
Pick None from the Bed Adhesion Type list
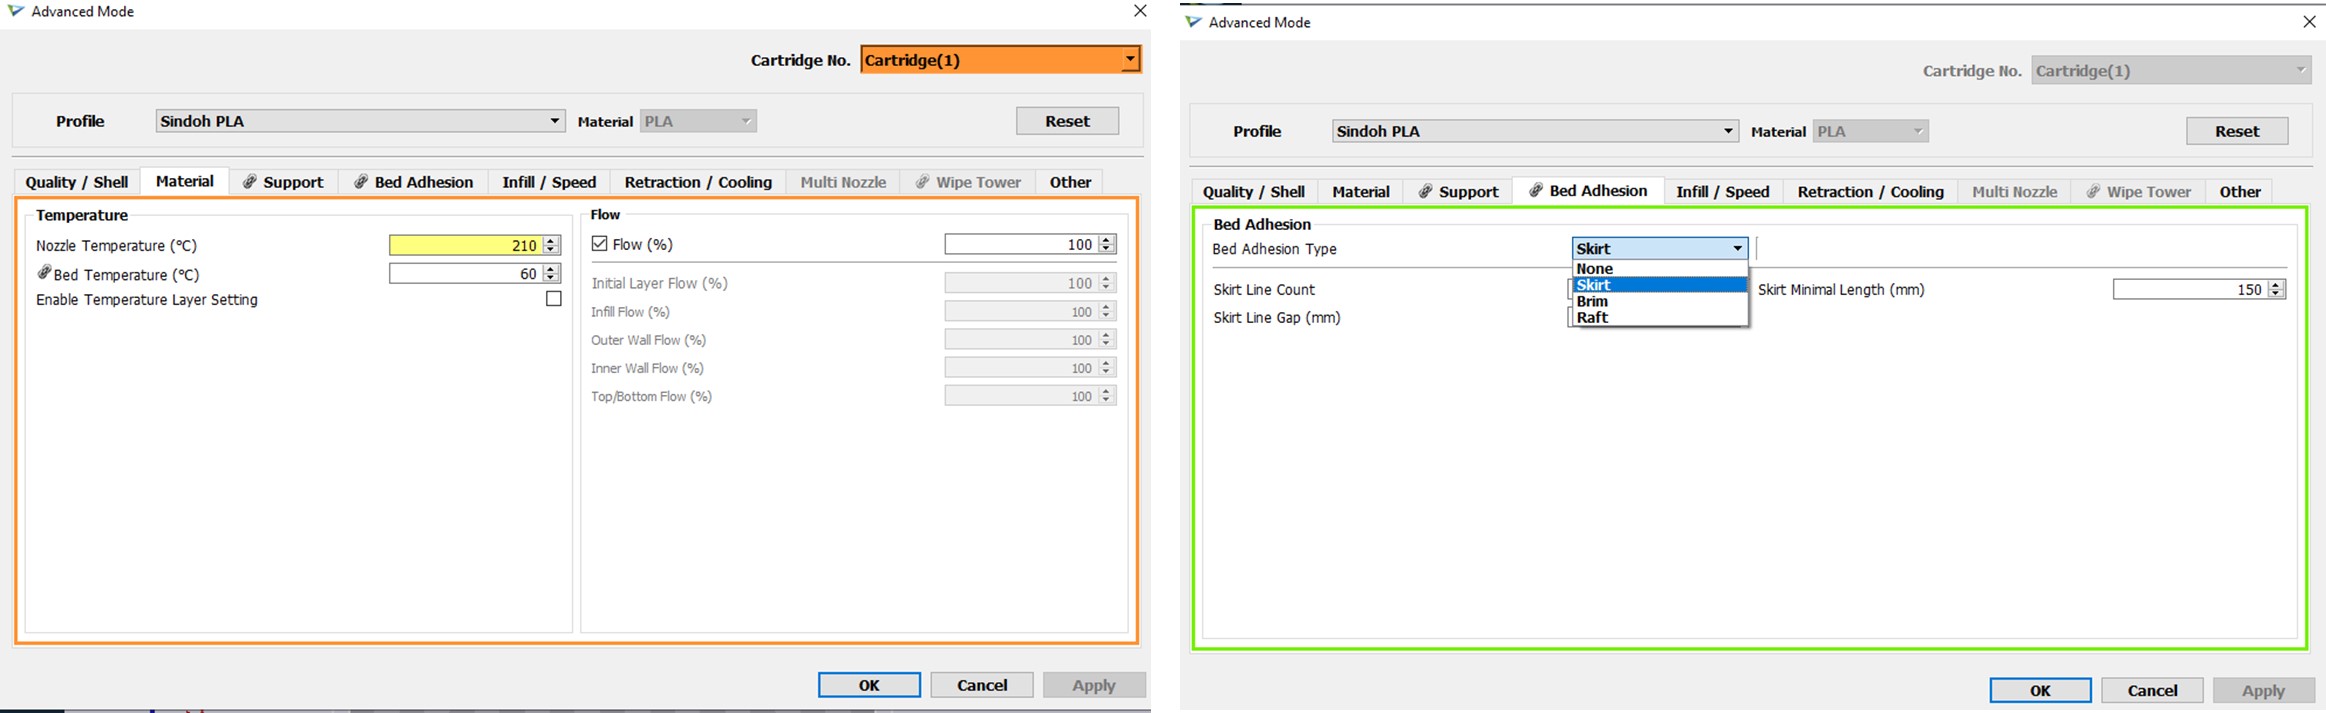1594,269
